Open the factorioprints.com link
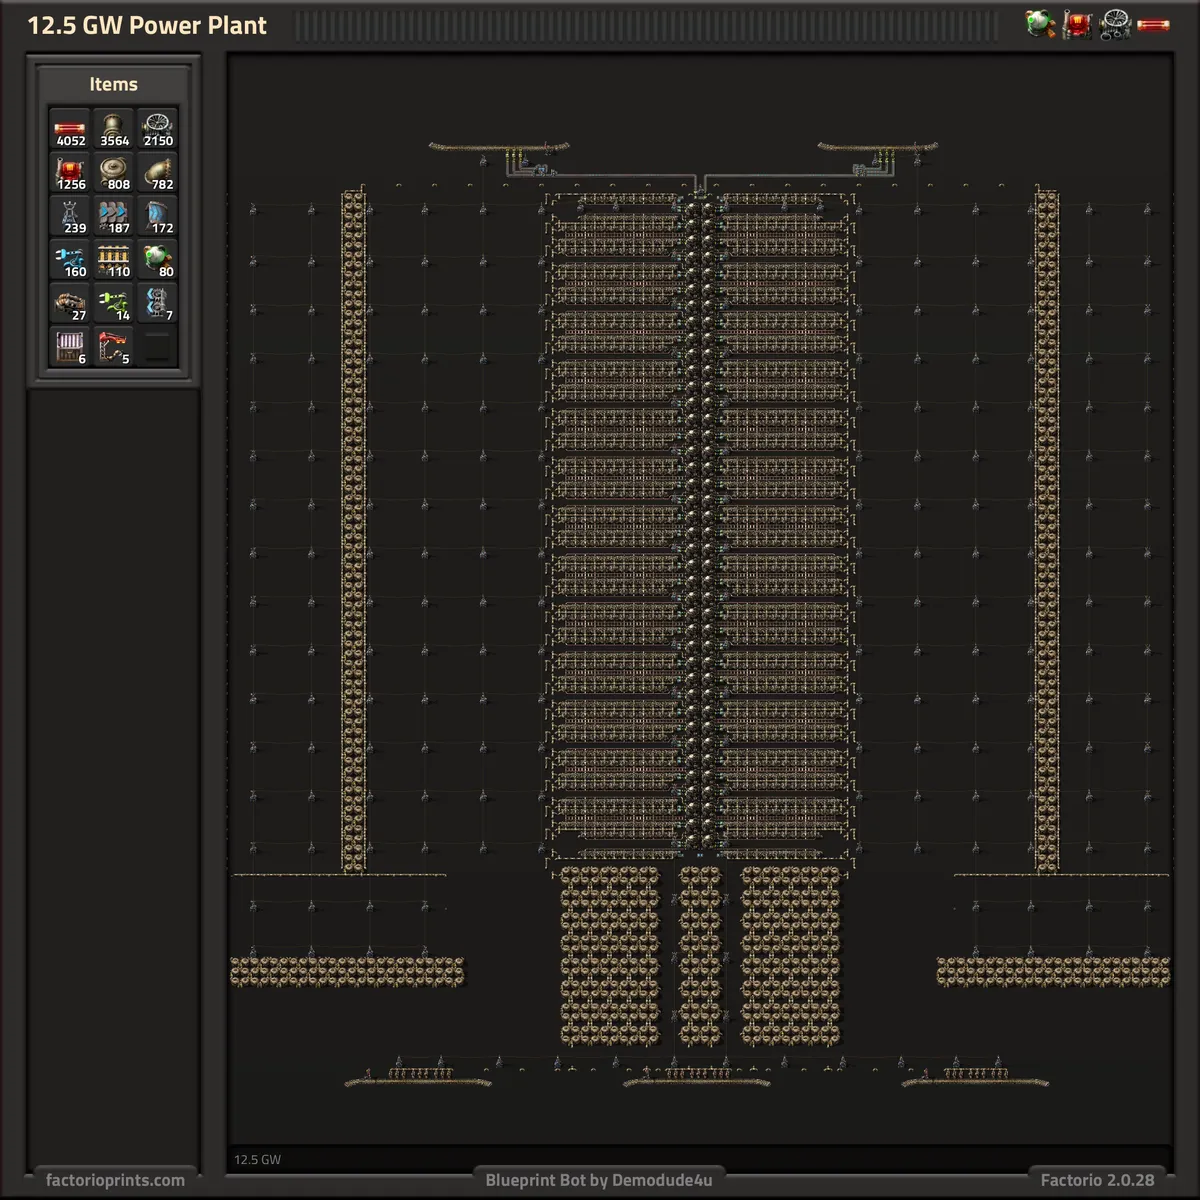This screenshot has width=1200, height=1200. (x=115, y=1180)
